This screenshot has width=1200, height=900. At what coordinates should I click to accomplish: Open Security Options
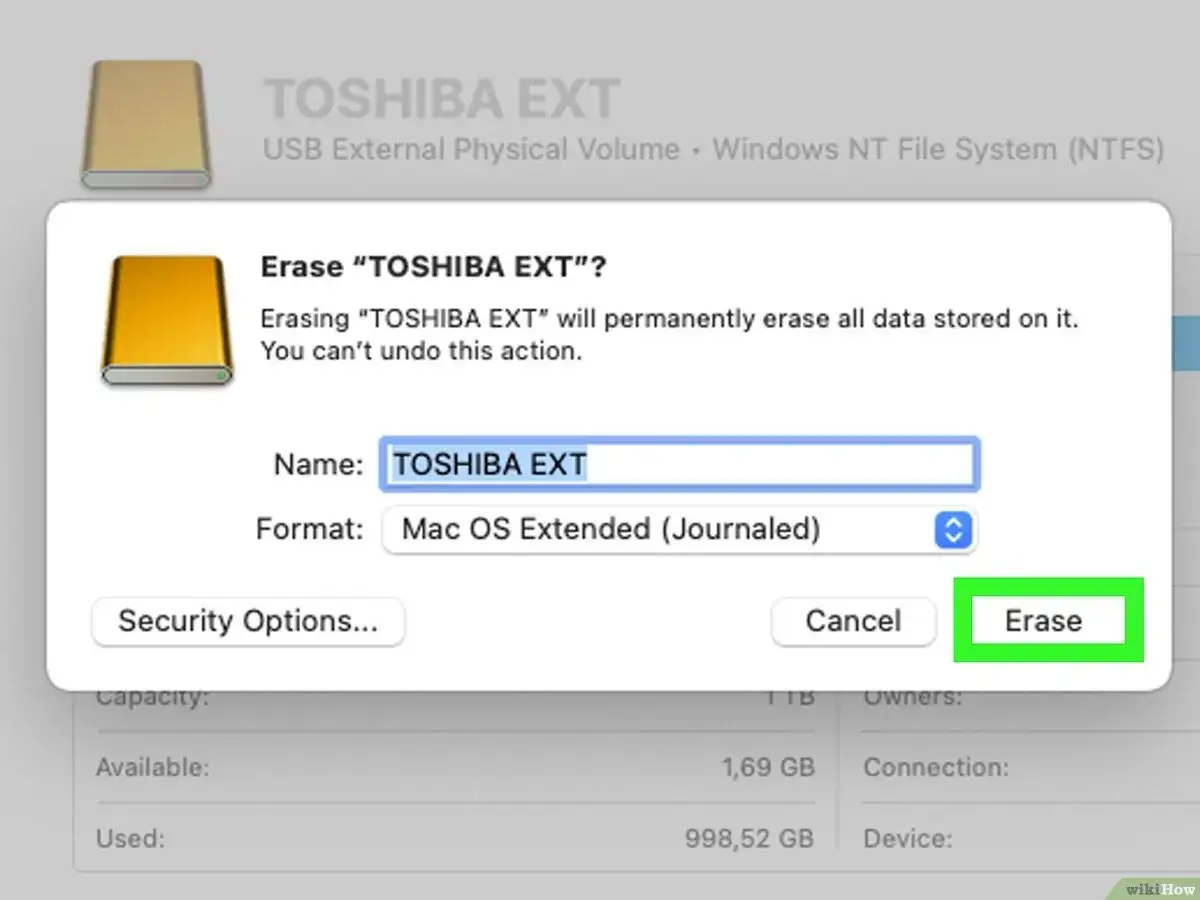(248, 621)
